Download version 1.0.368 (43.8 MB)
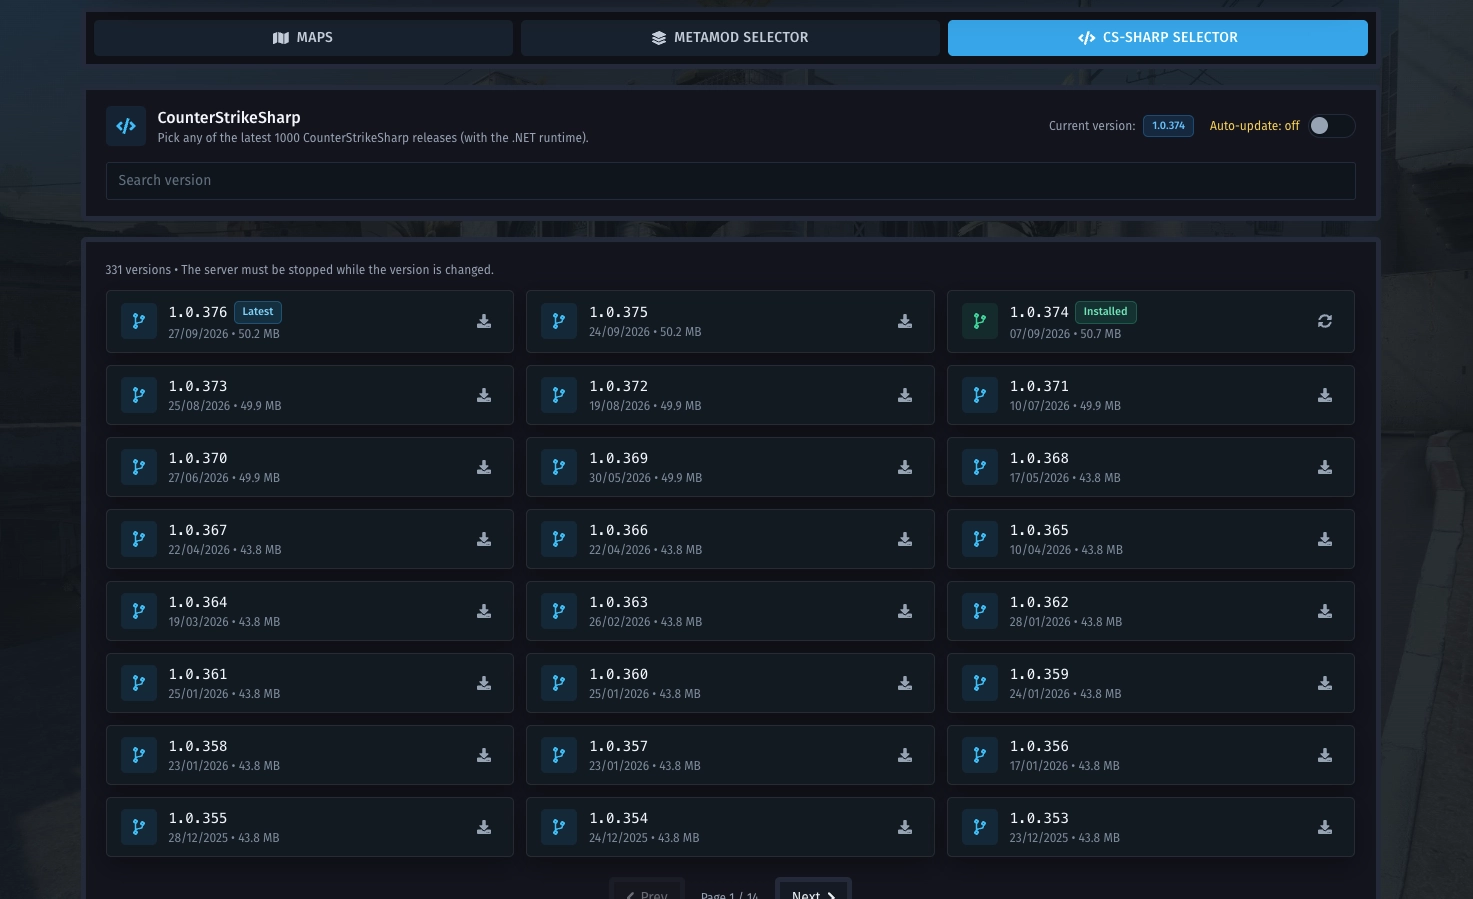The width and height of the screenshot is (1473, 899). 1325,467
